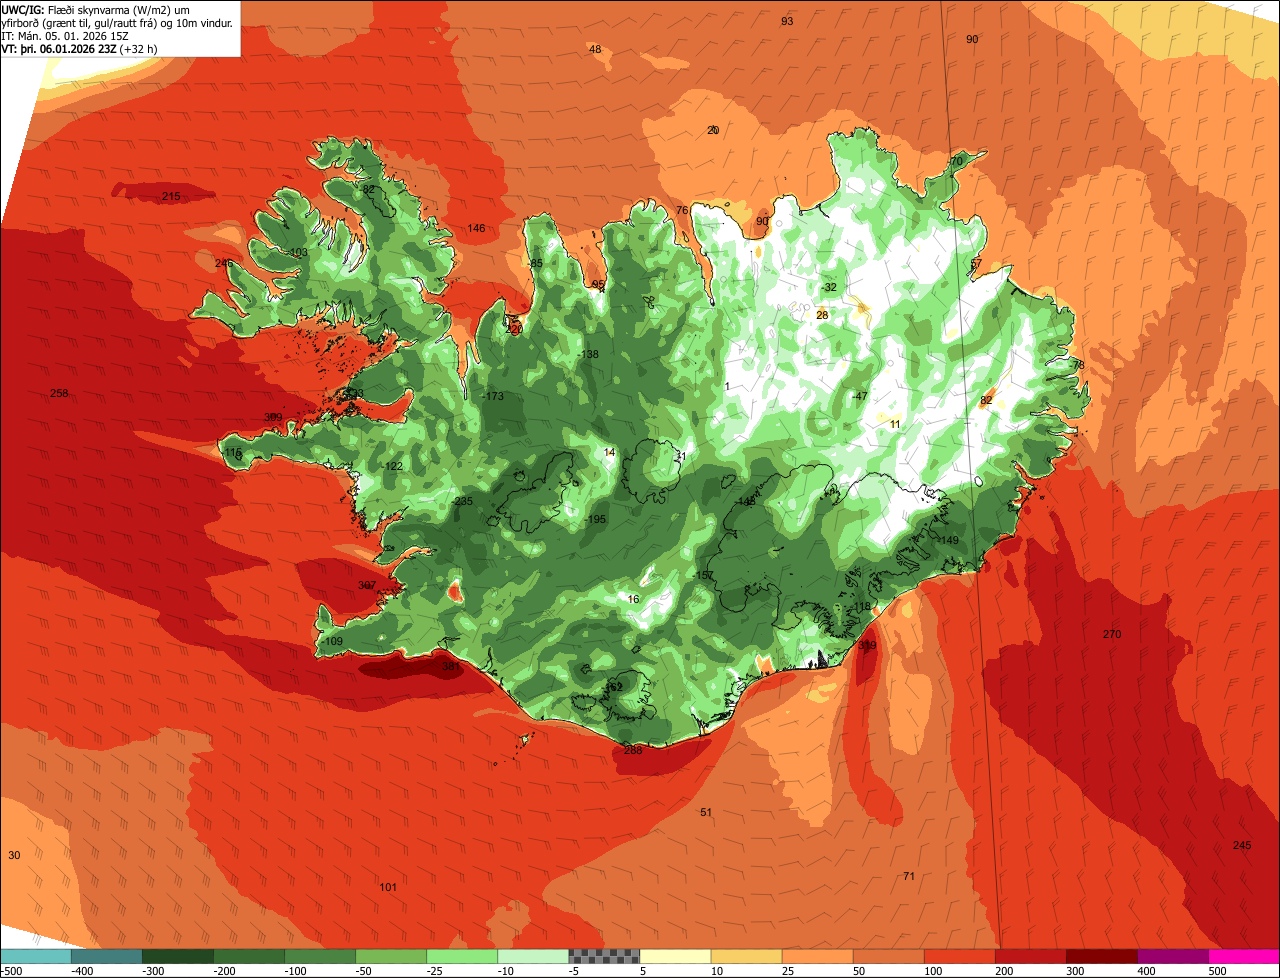
Task: Click the -122 value on western land
Action: pyautogui.click(x=392, y=466)
